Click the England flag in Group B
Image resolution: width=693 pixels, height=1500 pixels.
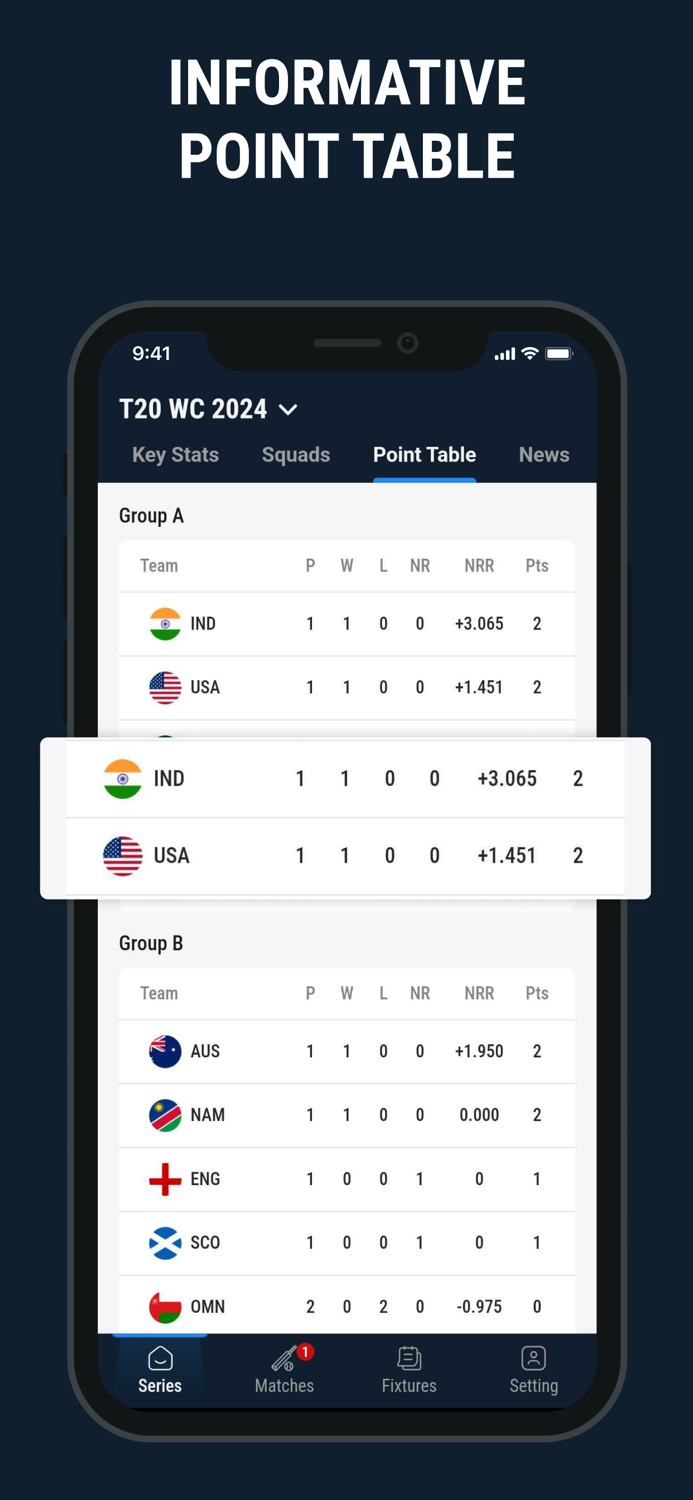[165, 1179]
